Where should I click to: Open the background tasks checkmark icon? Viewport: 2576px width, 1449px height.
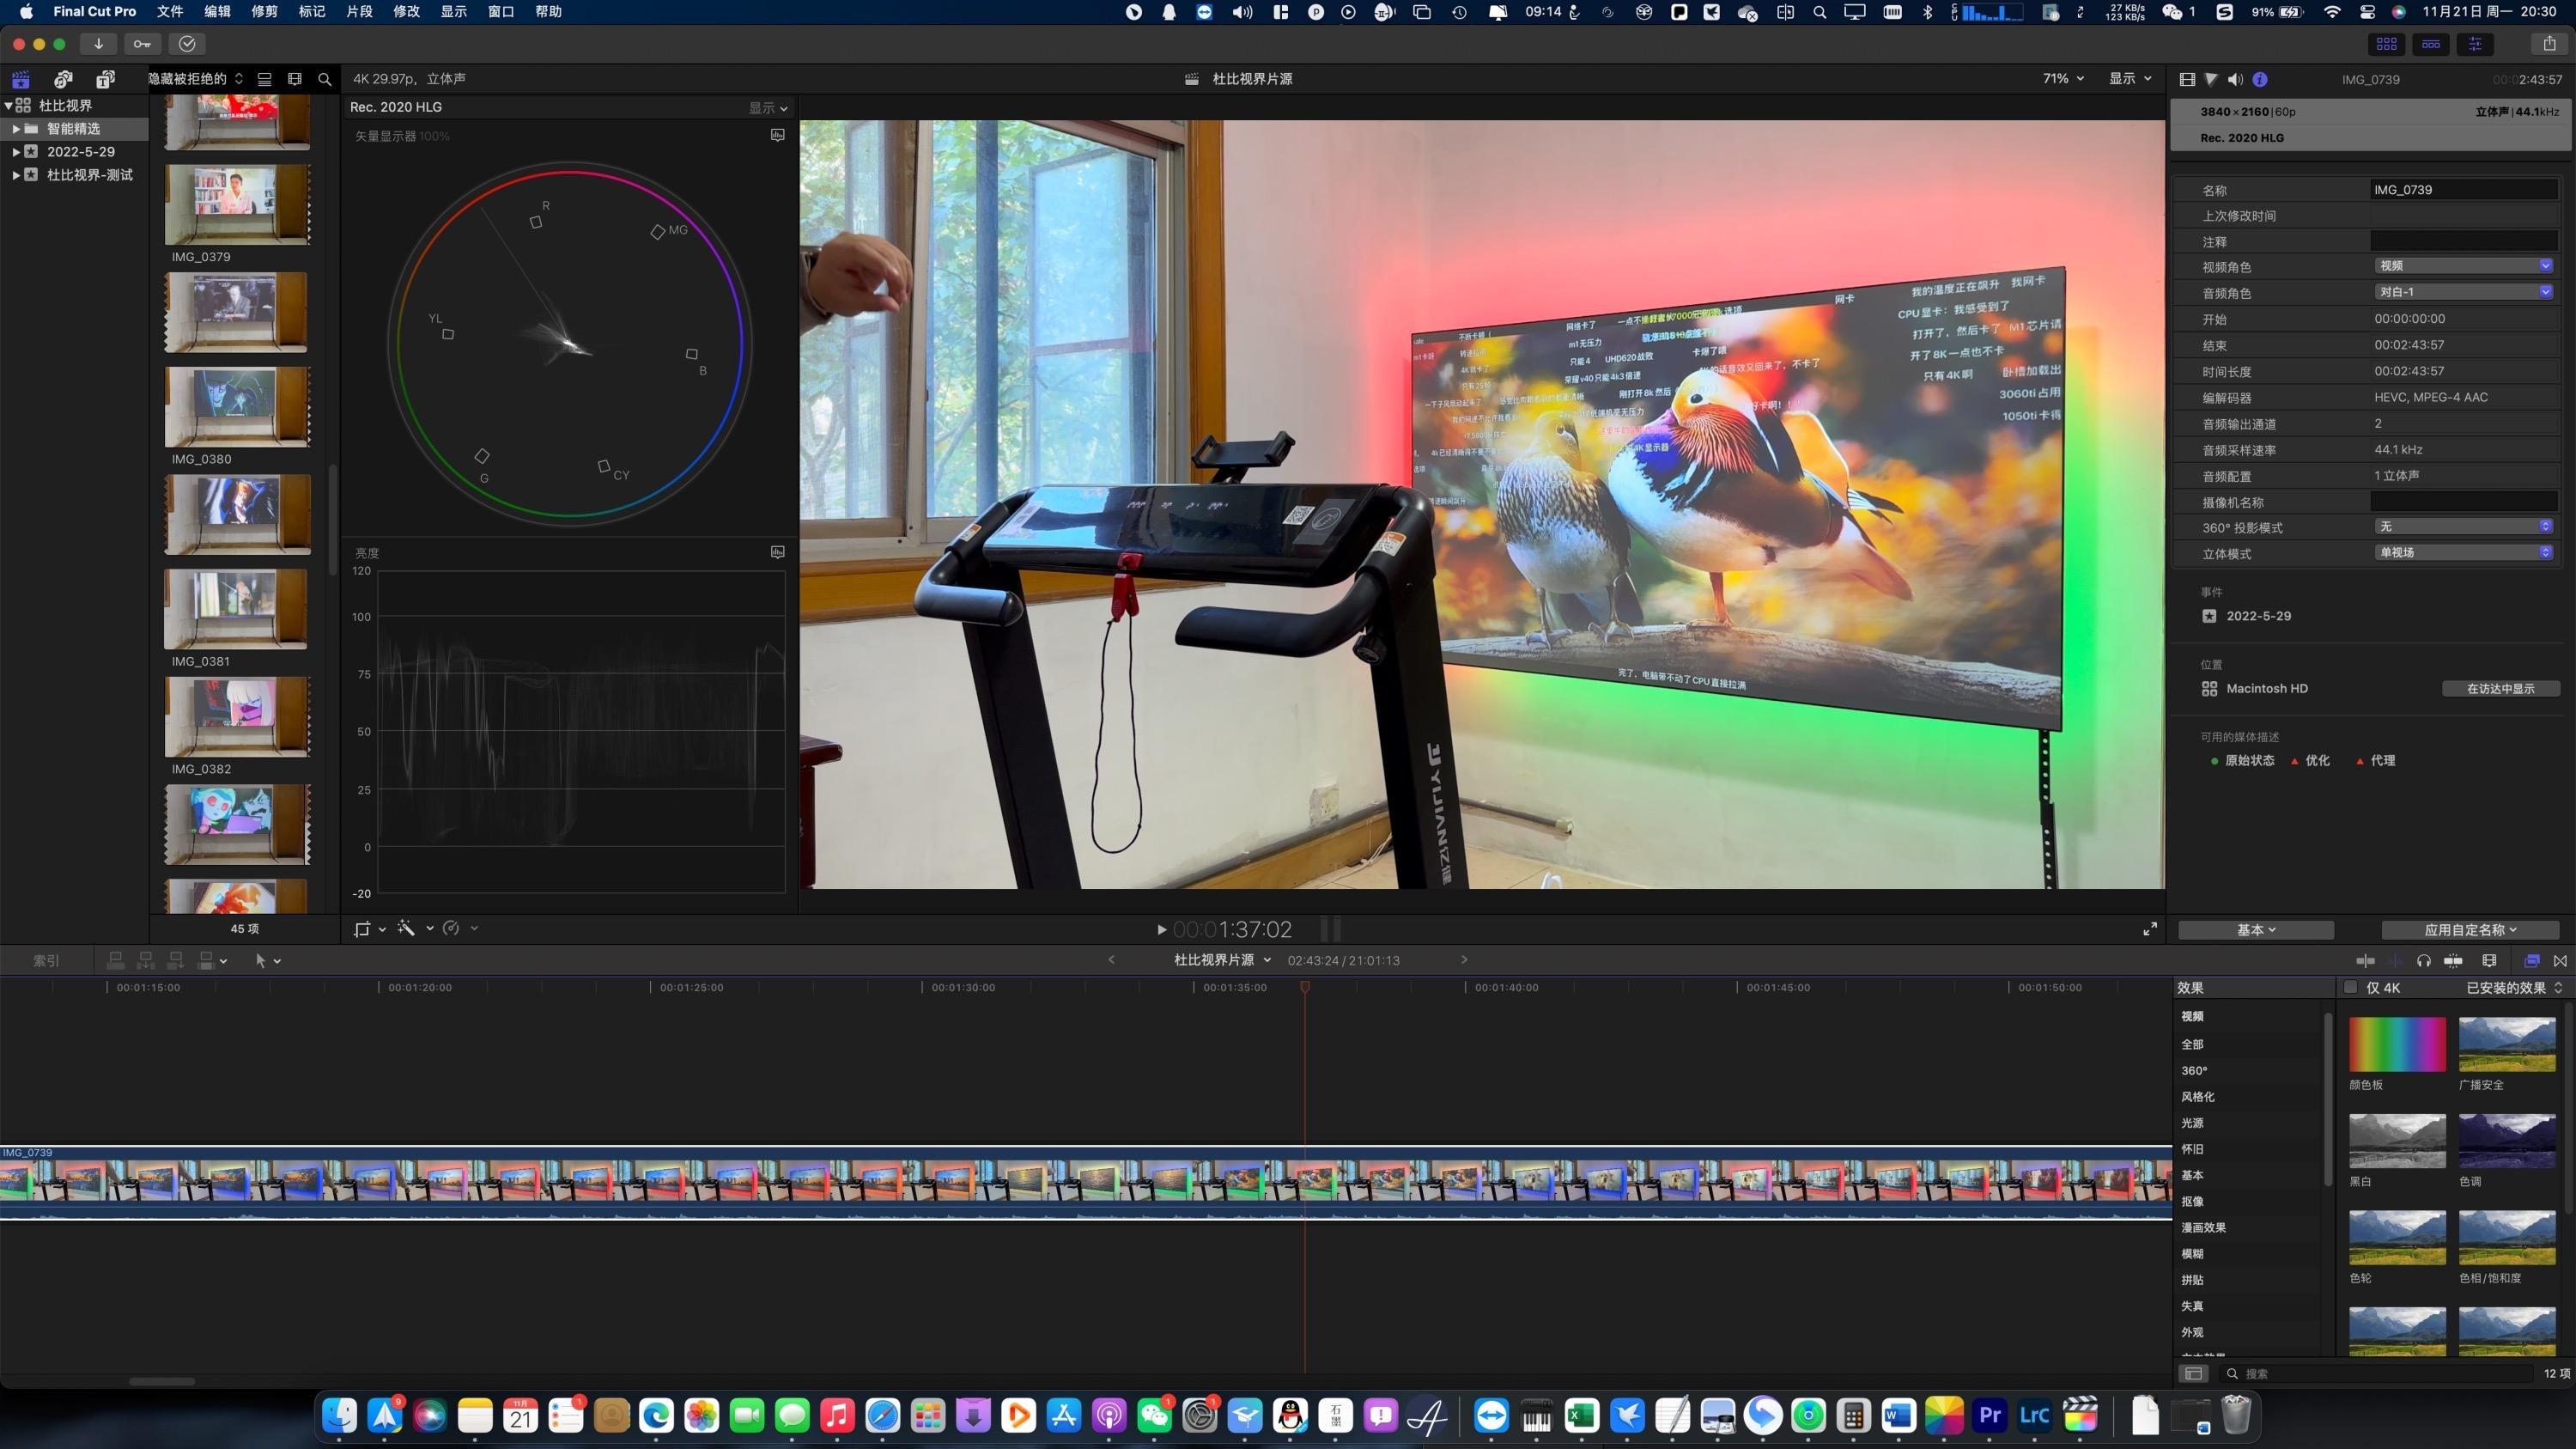click(x=187, y=44)
